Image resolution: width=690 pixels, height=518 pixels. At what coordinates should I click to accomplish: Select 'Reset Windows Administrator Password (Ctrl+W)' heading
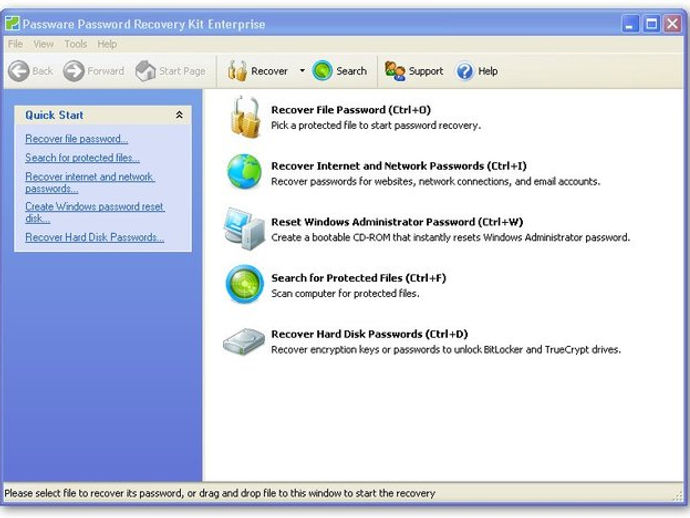click(397, 222)
